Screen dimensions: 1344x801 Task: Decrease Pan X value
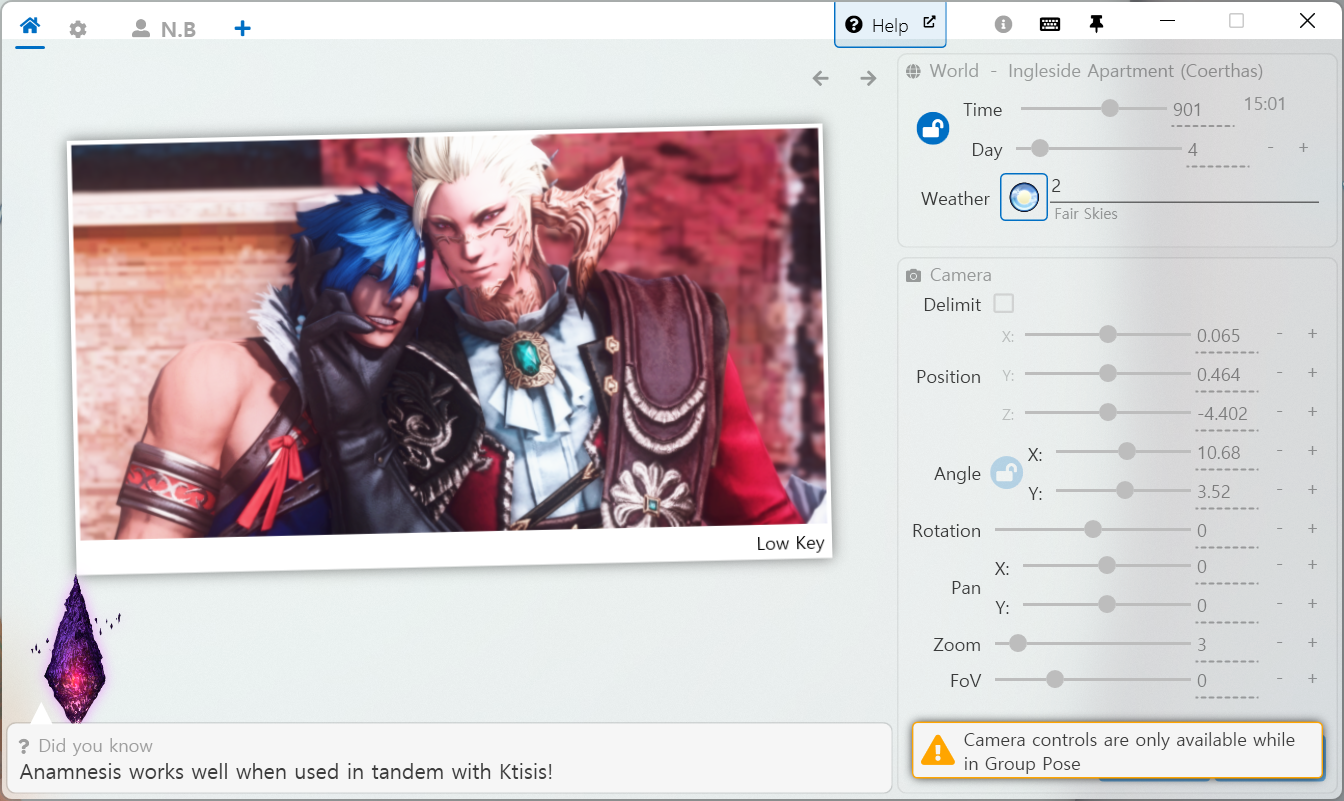[x=1280, y=565]
